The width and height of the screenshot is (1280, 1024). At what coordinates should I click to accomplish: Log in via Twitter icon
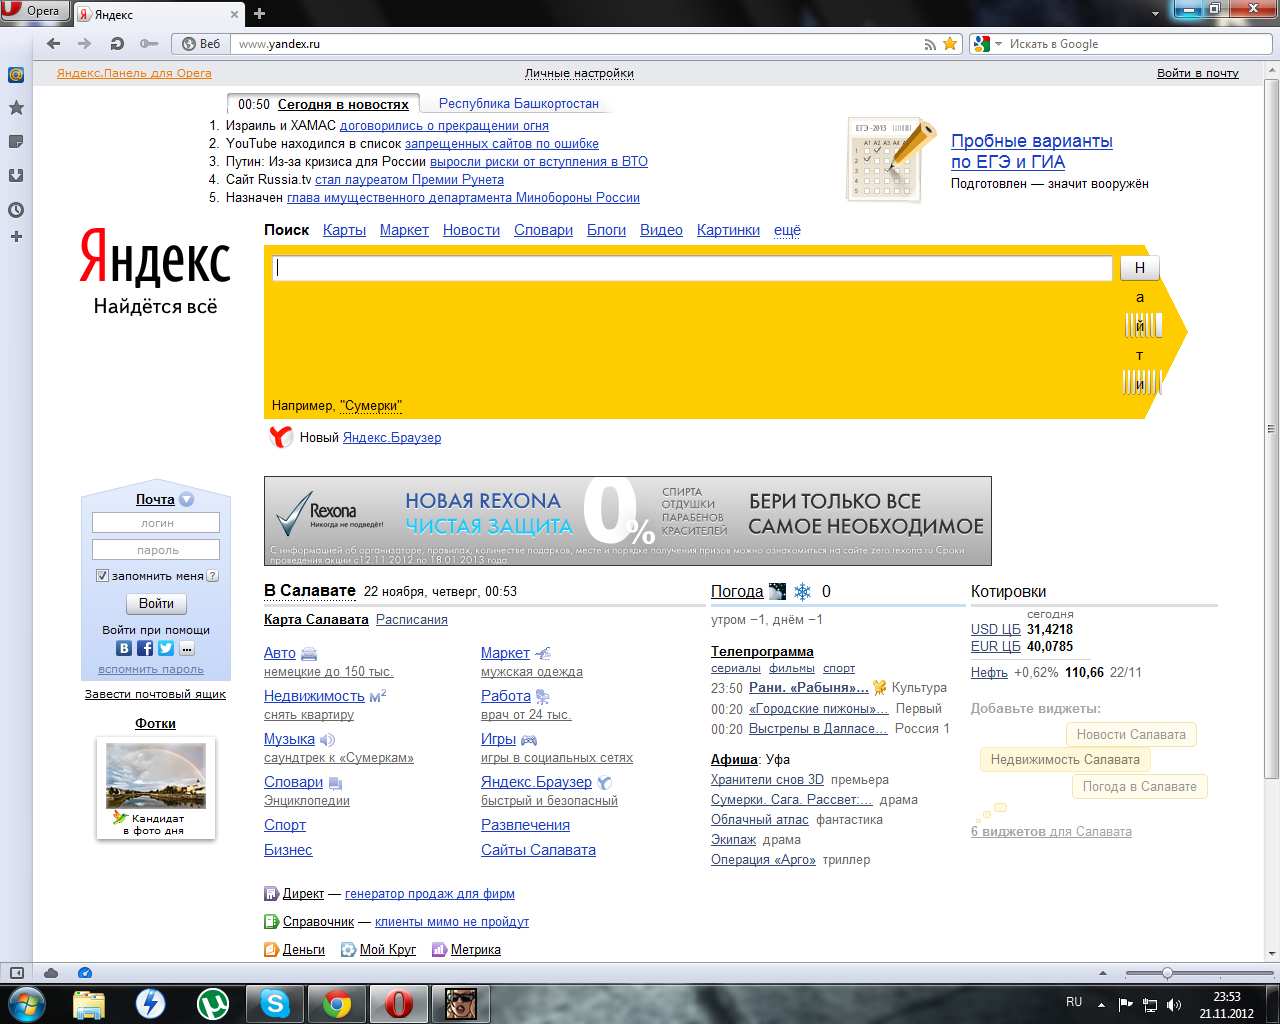pos(166,649)
